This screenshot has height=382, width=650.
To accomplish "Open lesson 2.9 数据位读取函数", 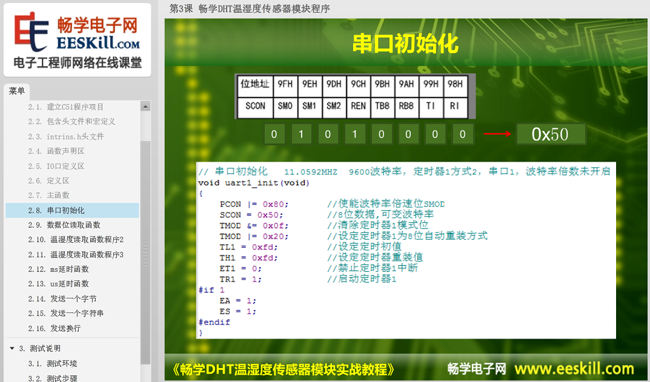I will point(64,225).
